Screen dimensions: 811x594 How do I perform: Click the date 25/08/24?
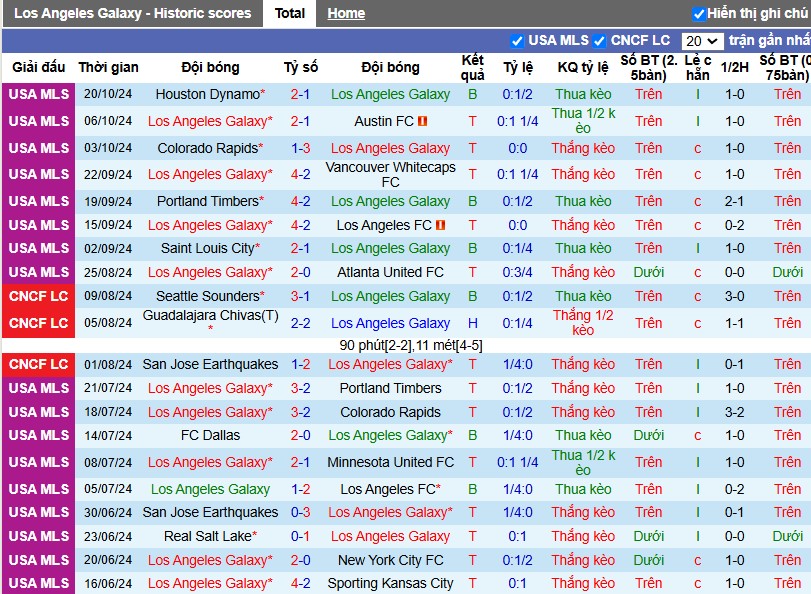pos(108,272)
